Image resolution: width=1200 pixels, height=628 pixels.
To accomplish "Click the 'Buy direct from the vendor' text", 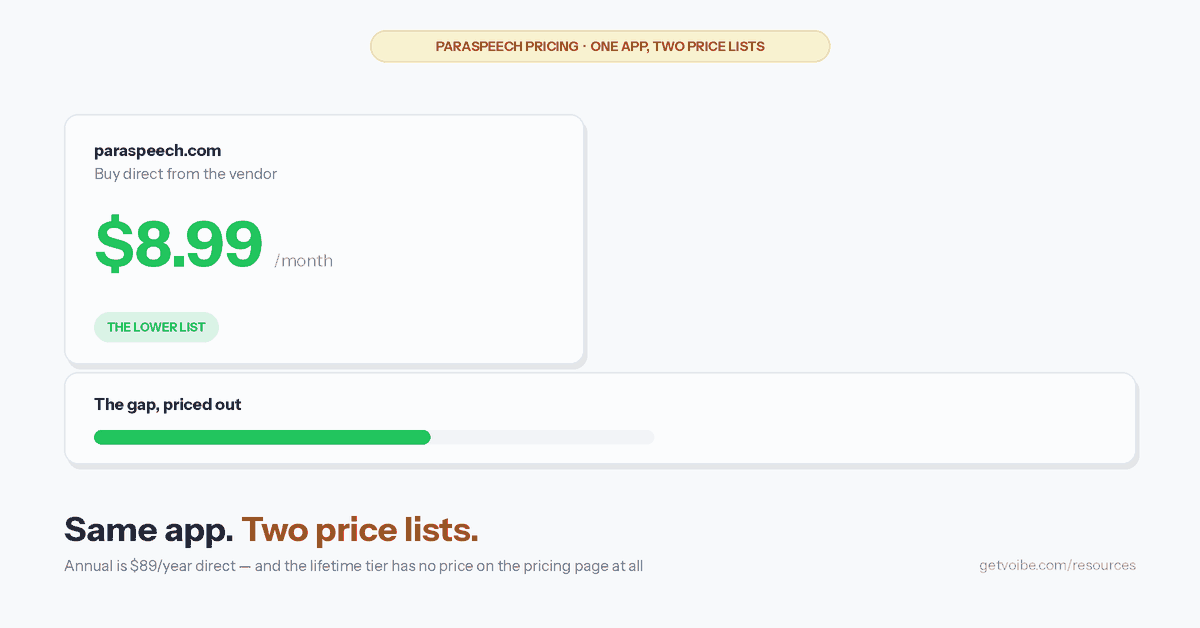I will [185, 174].
